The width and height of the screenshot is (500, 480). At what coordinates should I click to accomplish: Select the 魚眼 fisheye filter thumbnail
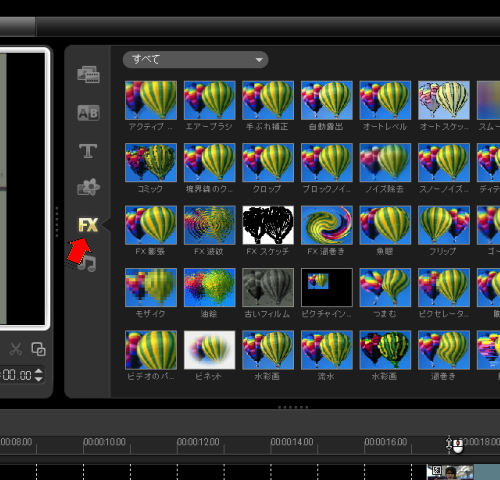(385, 225)
